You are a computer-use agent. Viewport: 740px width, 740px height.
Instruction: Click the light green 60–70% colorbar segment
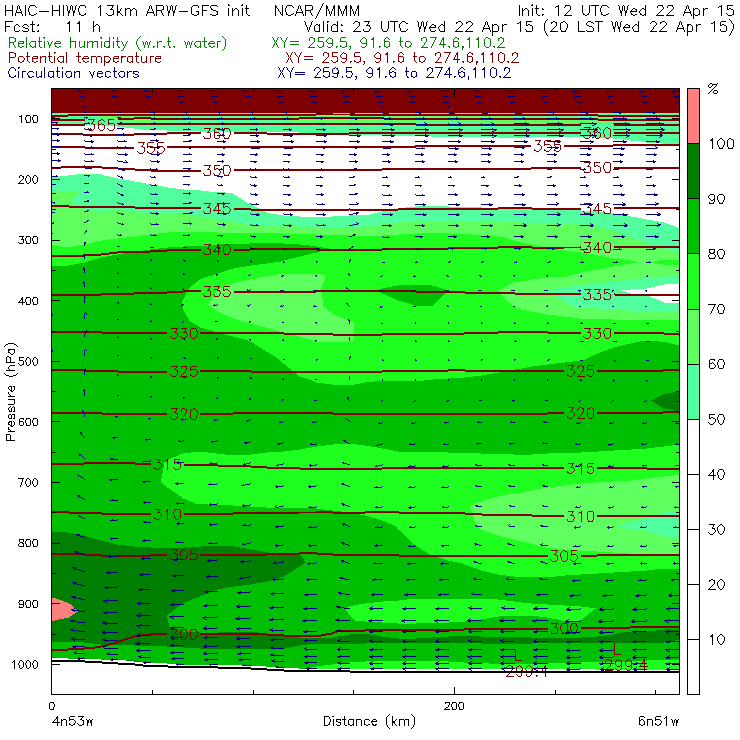tap(693, 336)
